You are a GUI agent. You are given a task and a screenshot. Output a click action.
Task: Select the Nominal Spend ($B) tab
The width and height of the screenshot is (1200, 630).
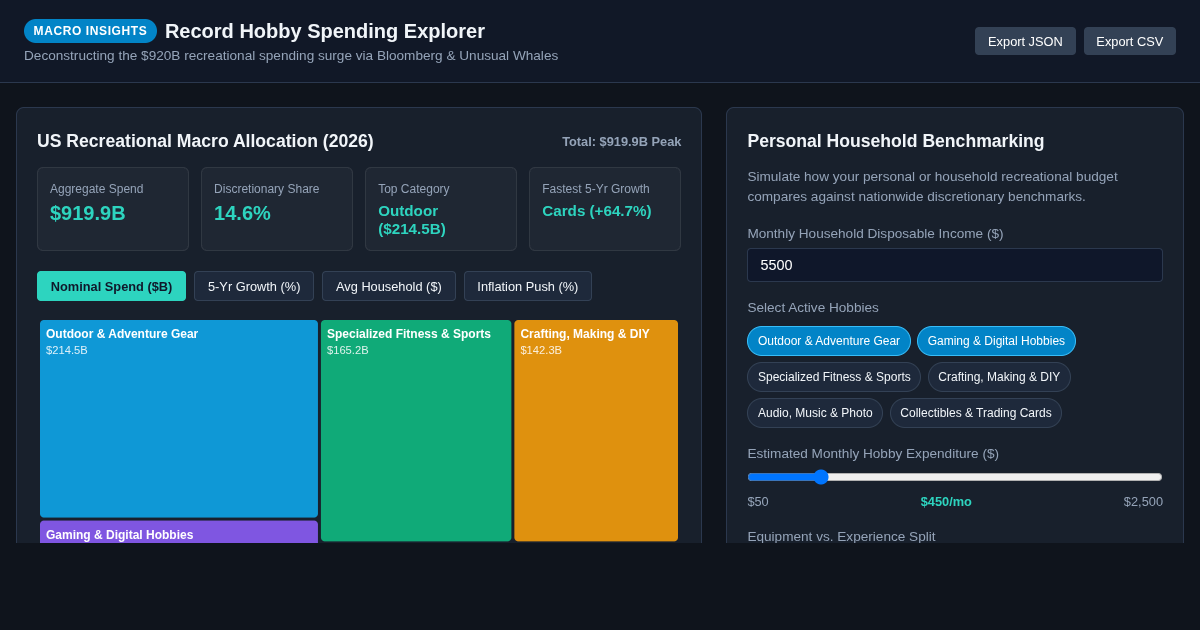pos(111,286)
